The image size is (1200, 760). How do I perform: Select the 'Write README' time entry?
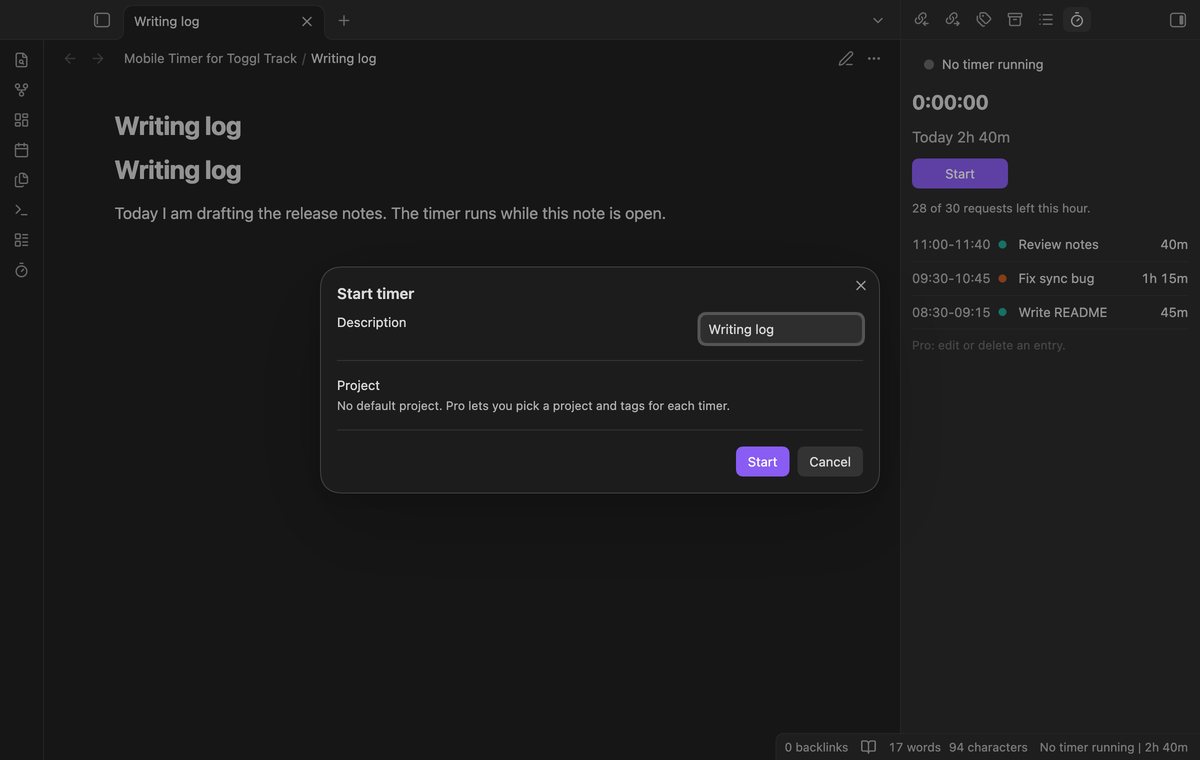pos(1050,312)
